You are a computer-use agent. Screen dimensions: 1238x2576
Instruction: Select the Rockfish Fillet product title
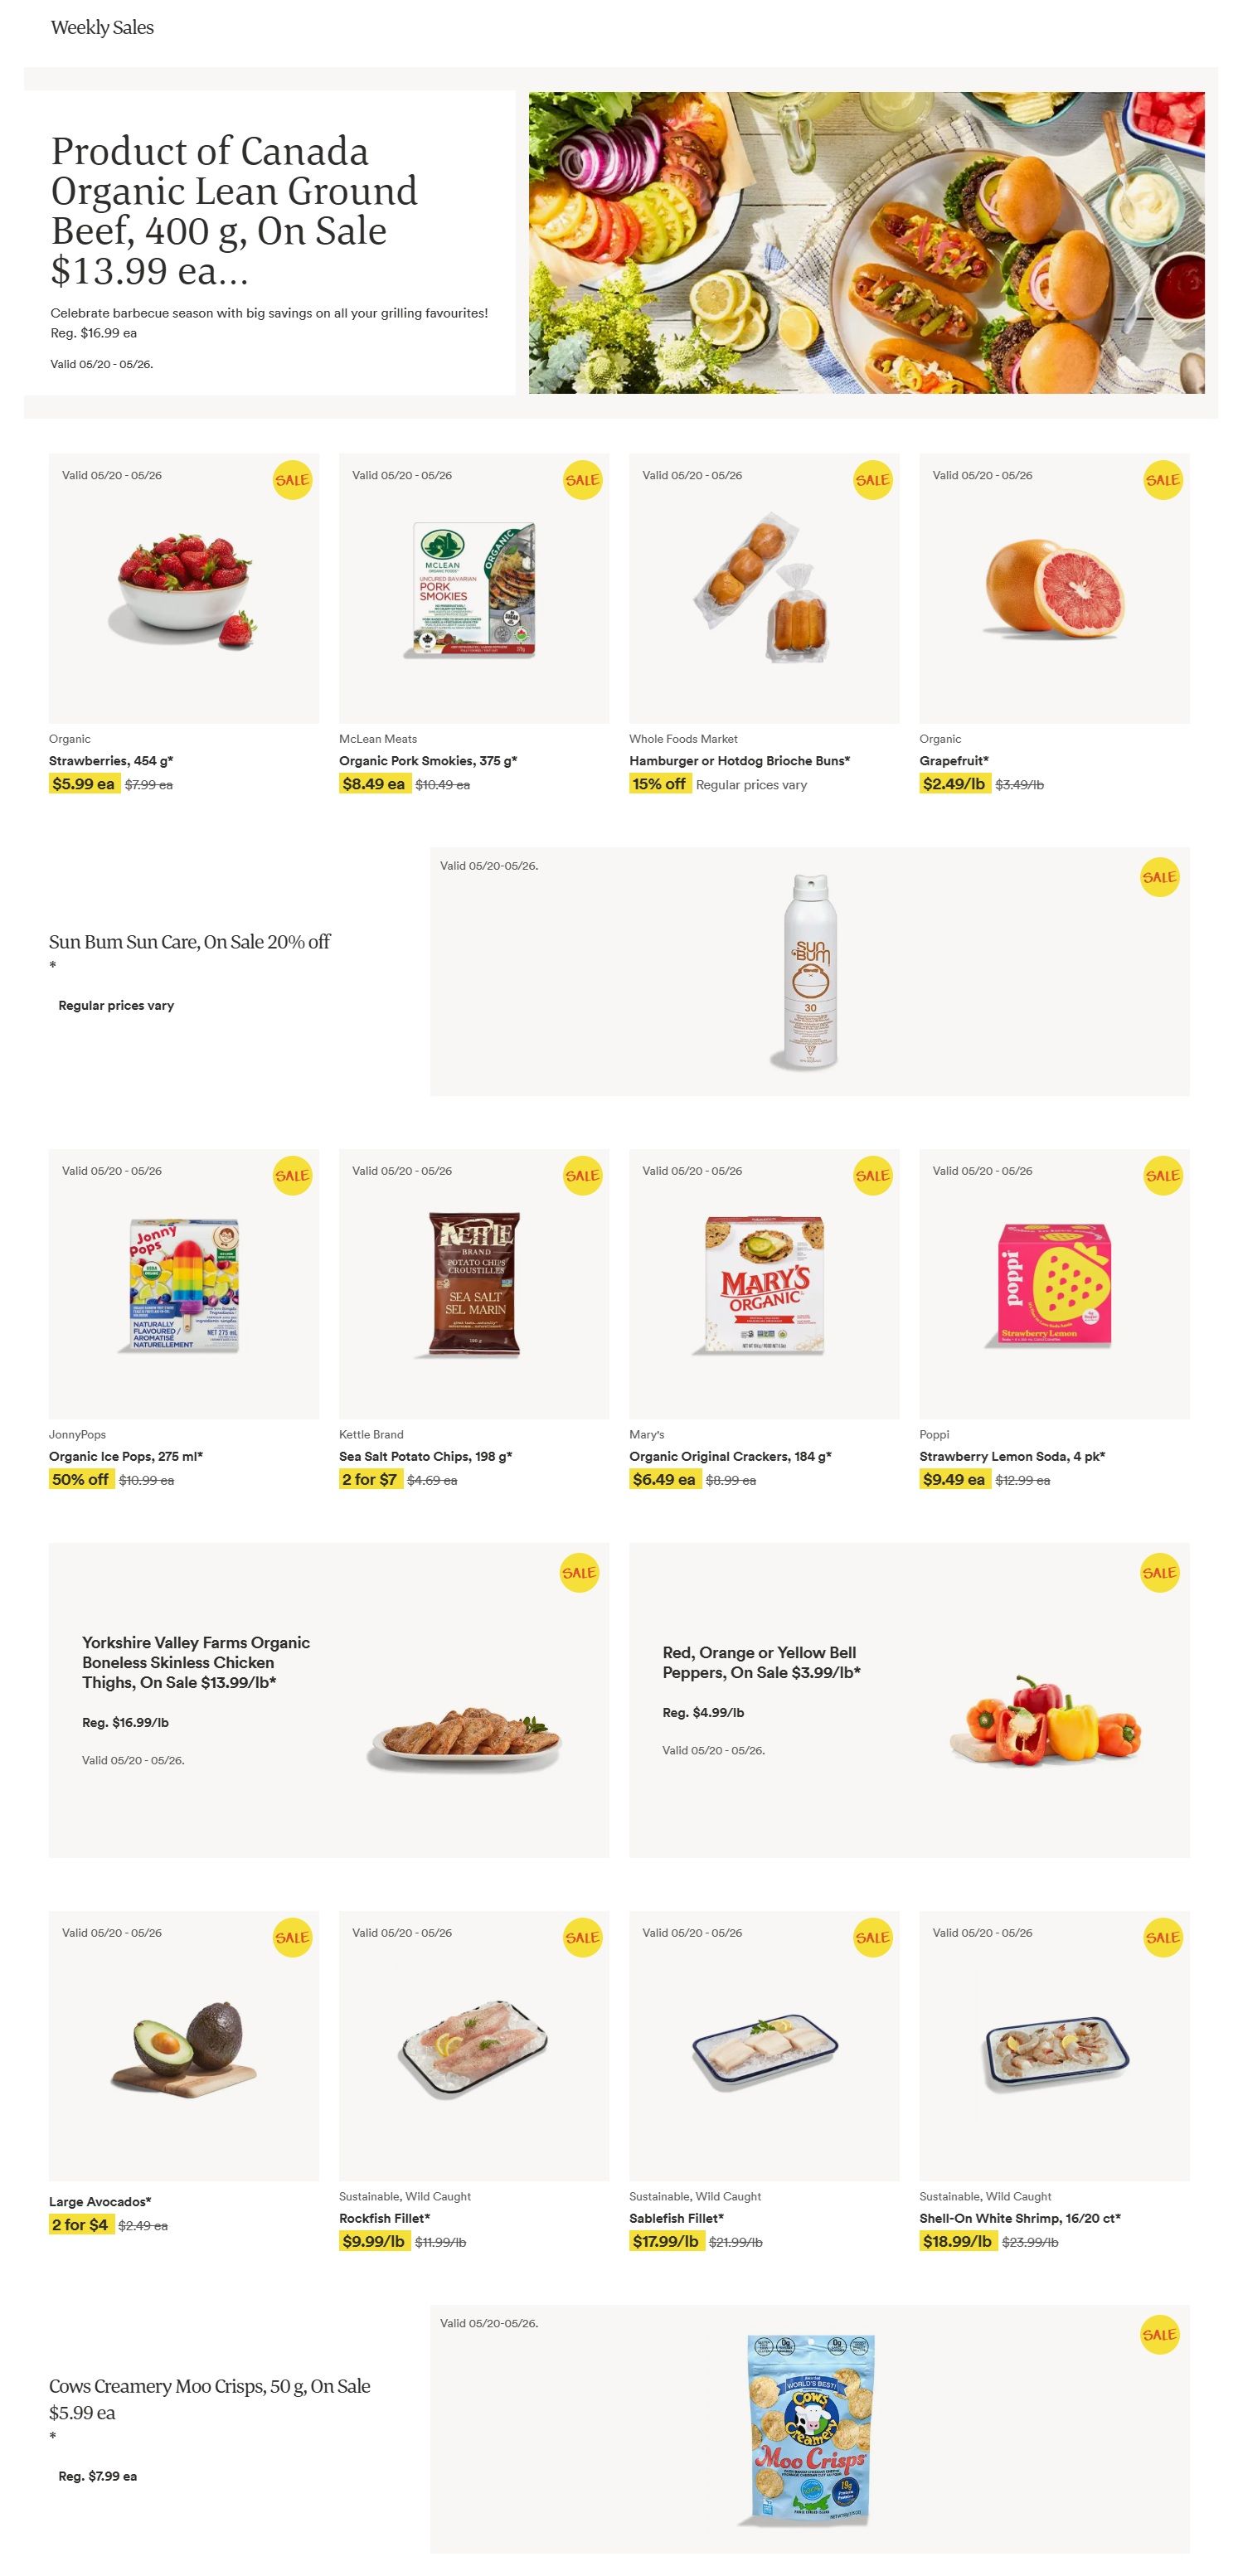pyautogui.click(x=385, y=2219)
